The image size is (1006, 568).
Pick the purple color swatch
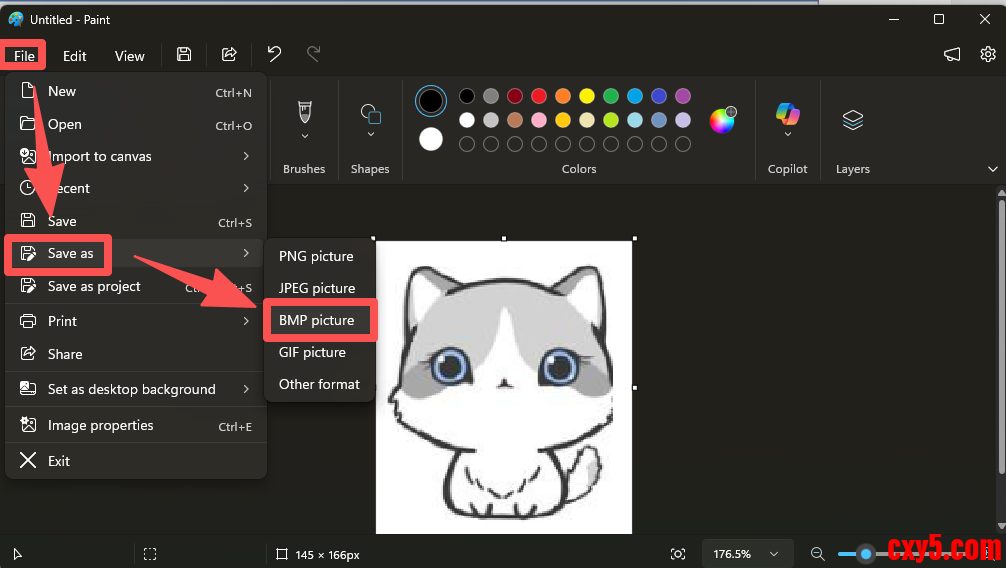683,96
